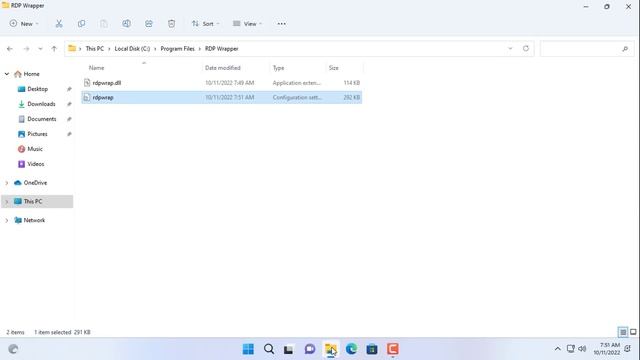
Task: Click the Cut scissors icon
Action: coord(59,24)
